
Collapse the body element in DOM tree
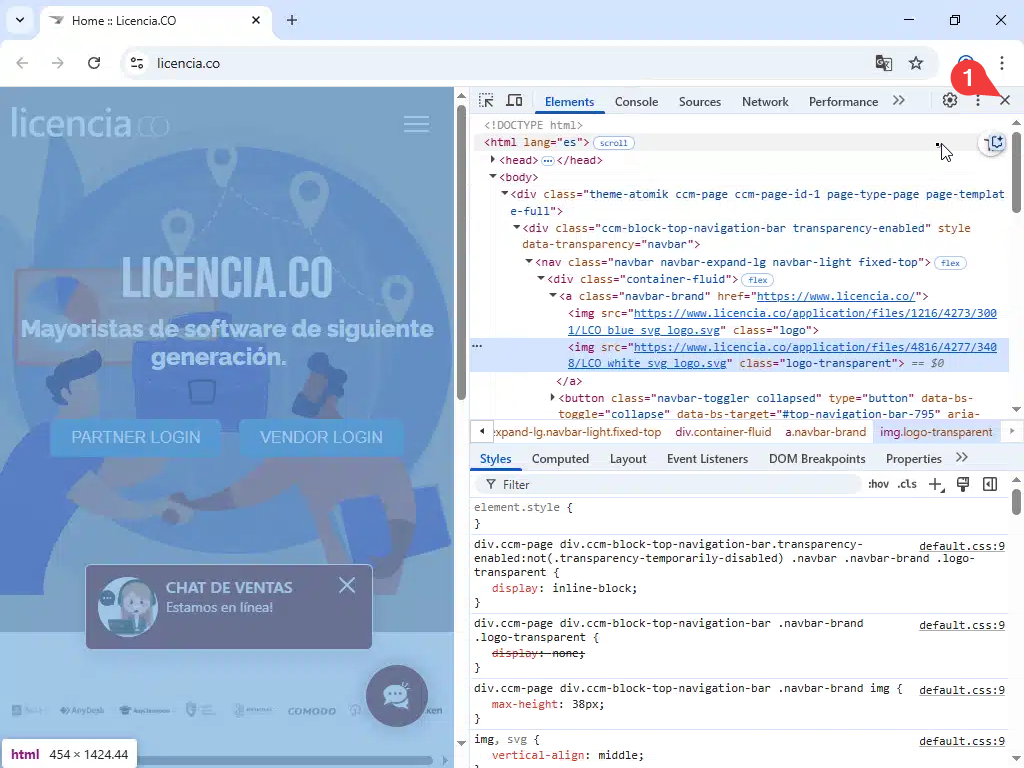coord(493,177)
